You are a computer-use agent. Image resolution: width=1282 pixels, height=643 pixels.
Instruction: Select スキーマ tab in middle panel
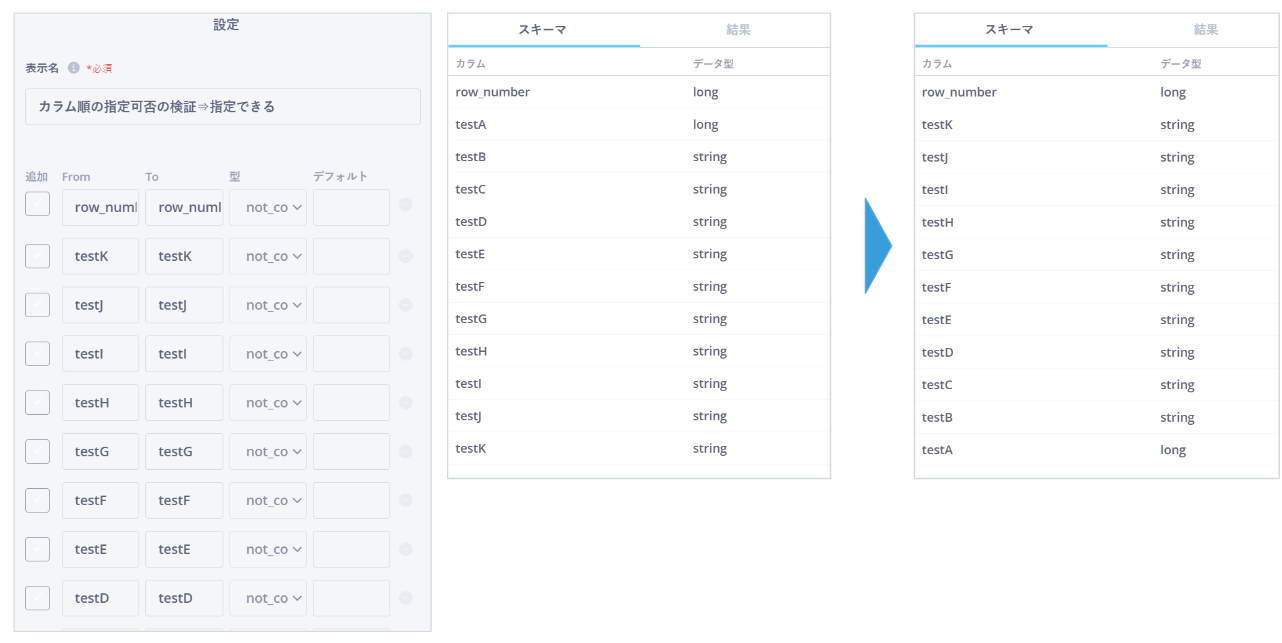[543, 30]
